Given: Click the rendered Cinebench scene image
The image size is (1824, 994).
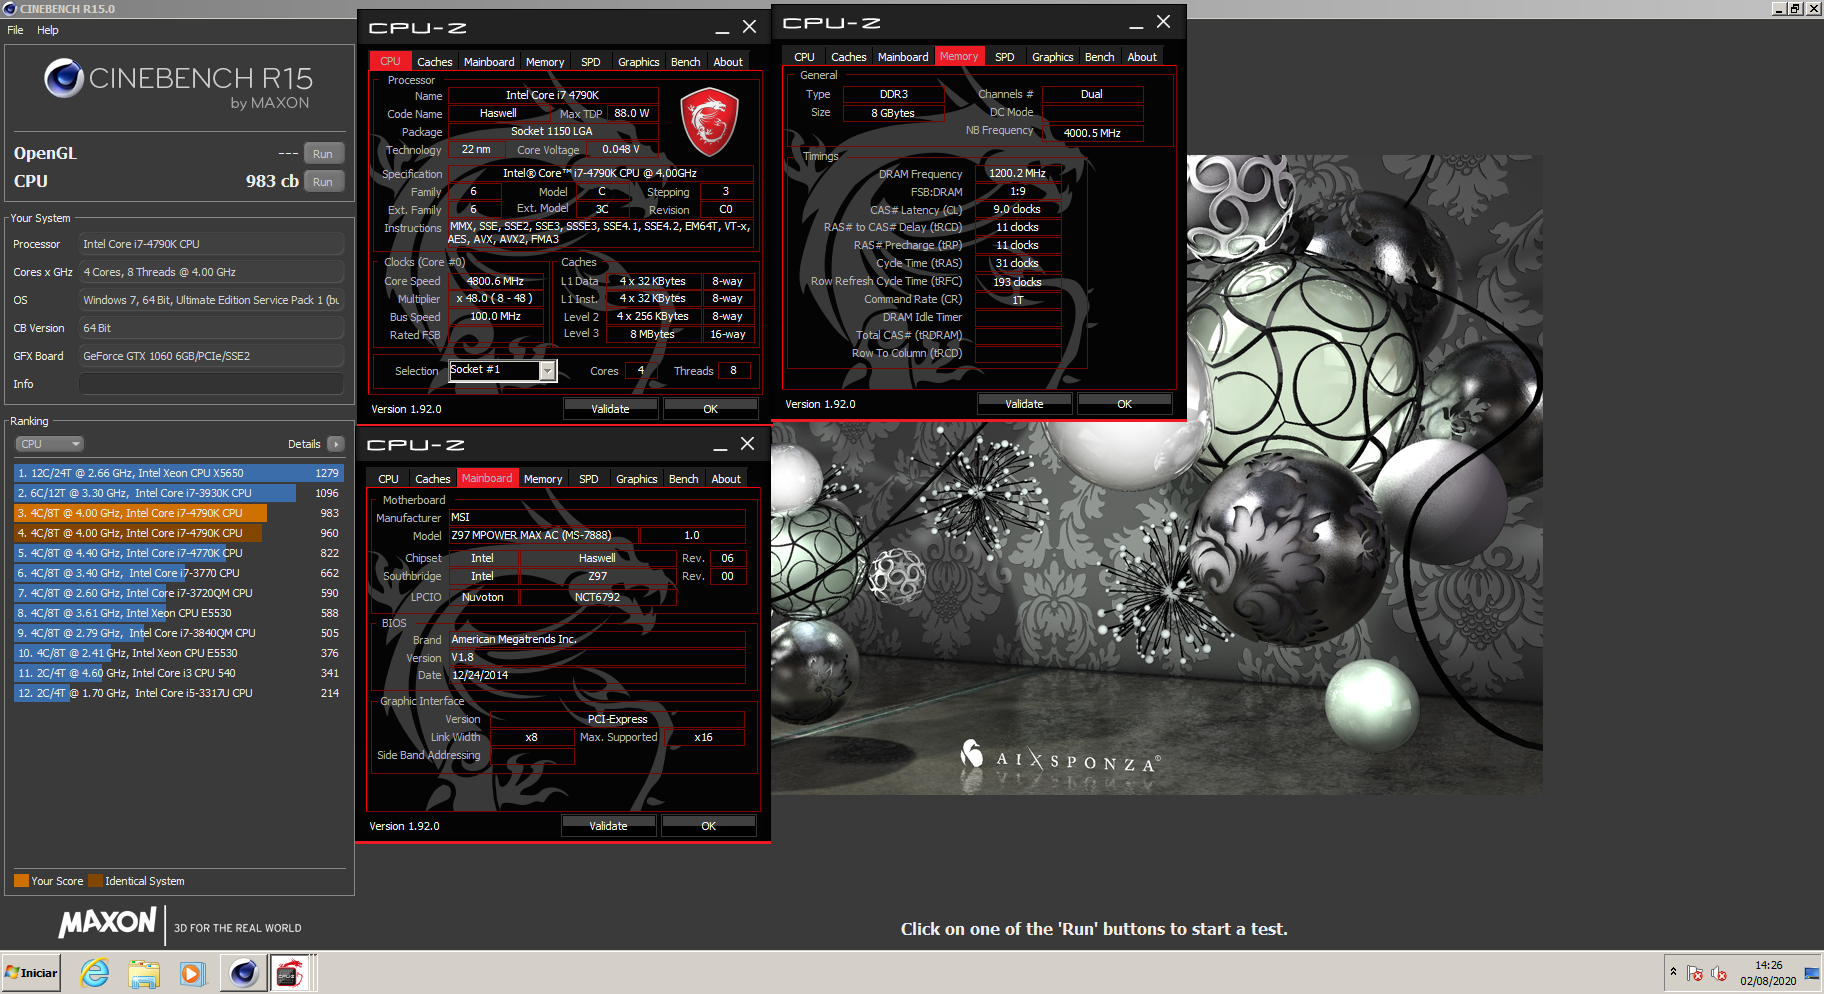Looking at the screenshot, I should coord(1156,475).
